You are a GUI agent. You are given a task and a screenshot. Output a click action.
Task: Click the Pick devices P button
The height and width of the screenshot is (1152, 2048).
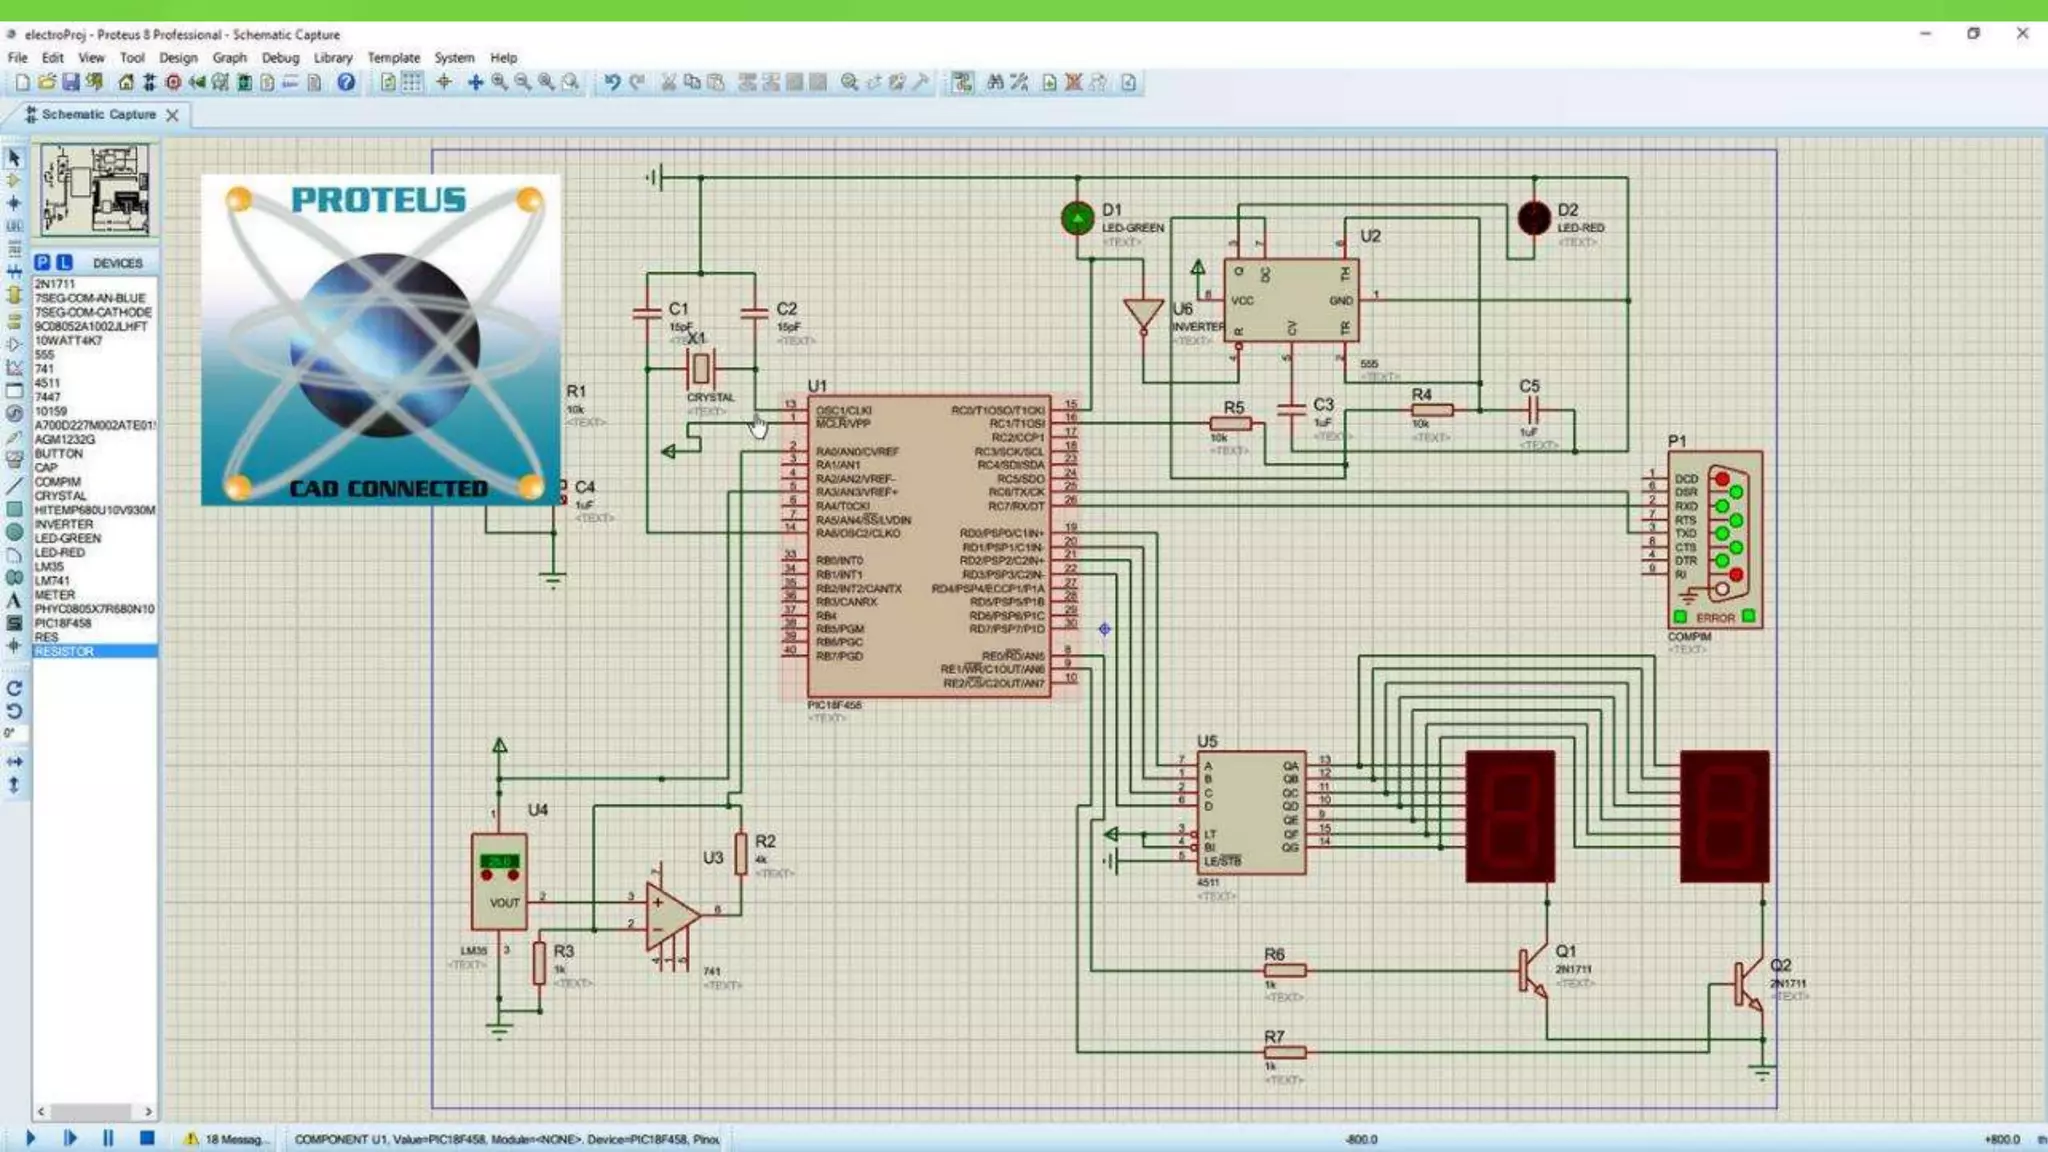coord(42,262)
